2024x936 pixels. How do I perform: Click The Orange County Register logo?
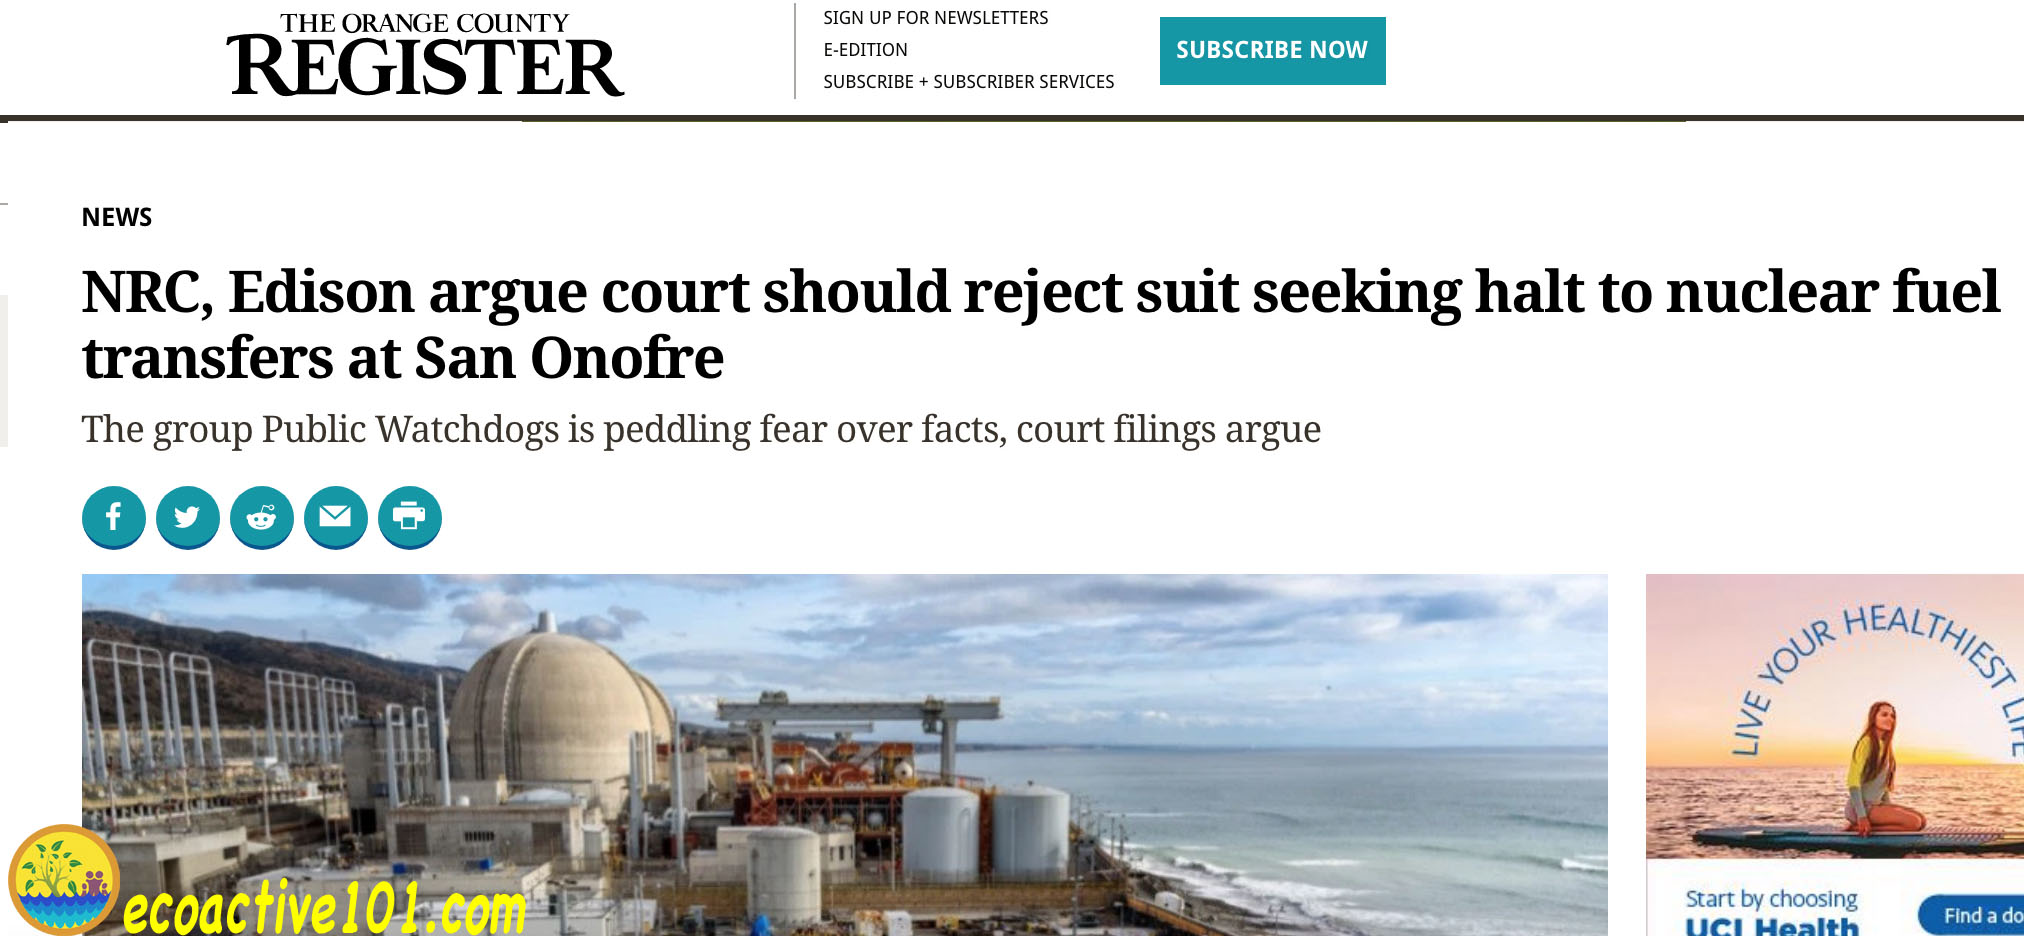[x=425, y=55]
